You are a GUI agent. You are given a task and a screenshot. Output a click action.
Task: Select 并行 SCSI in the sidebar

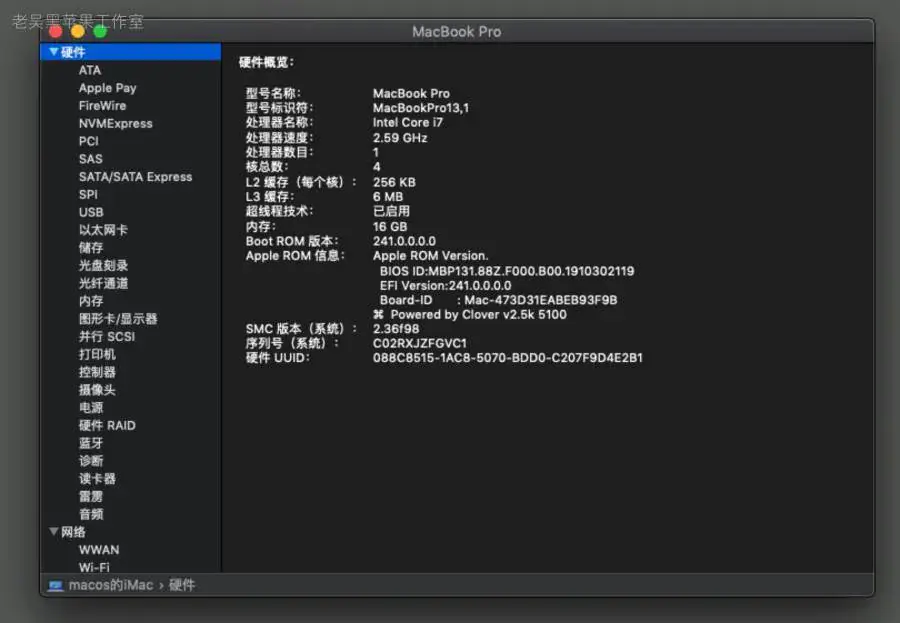[107, 337]
